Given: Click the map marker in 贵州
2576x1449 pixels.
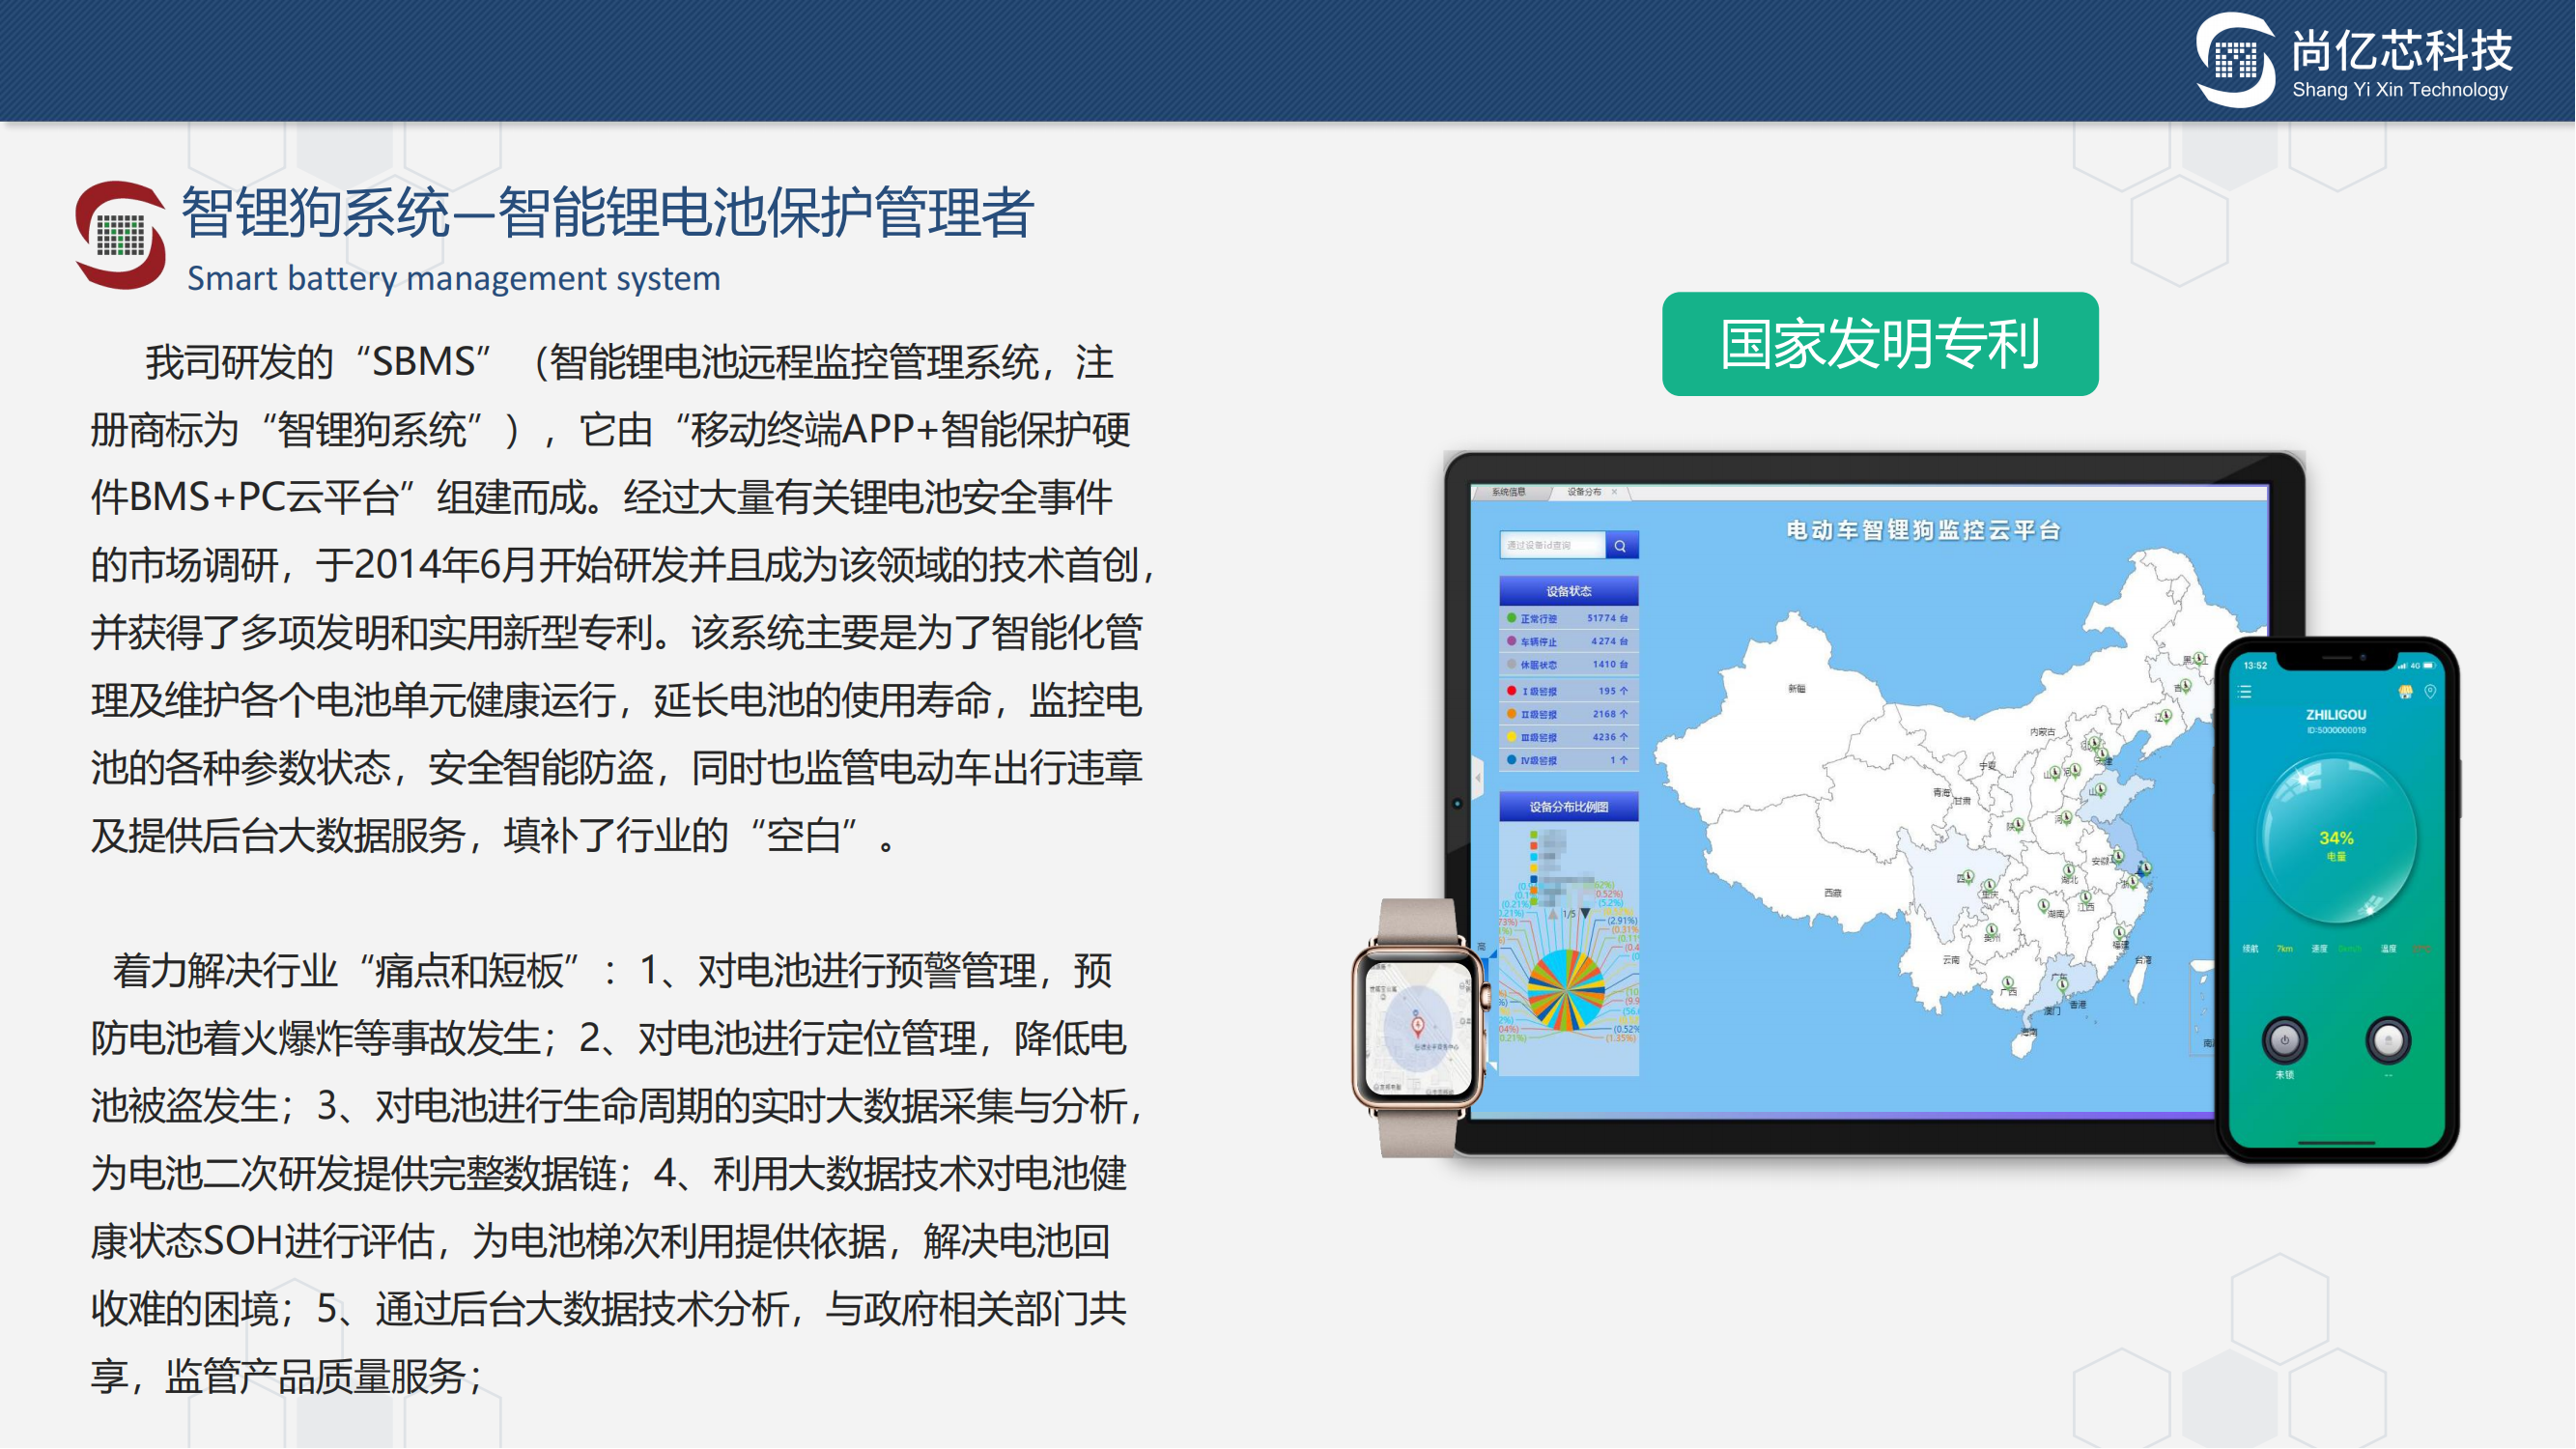Looking at the screenshot, I should click(x=1991, y=931).
